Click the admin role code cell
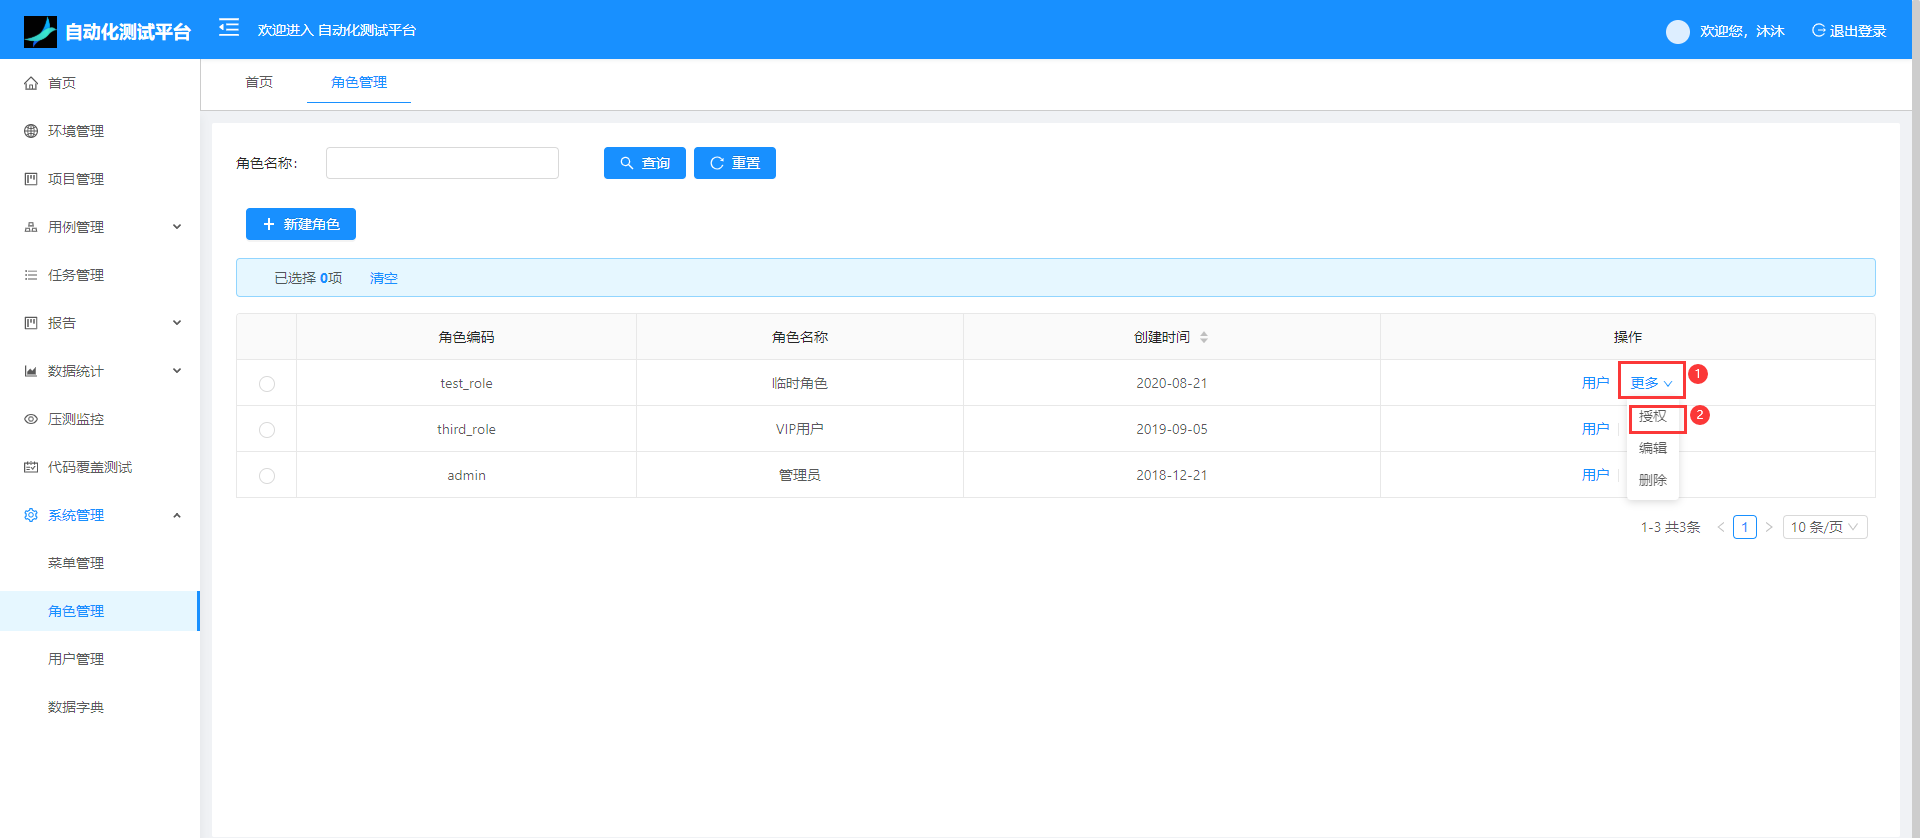 (466, 475)
